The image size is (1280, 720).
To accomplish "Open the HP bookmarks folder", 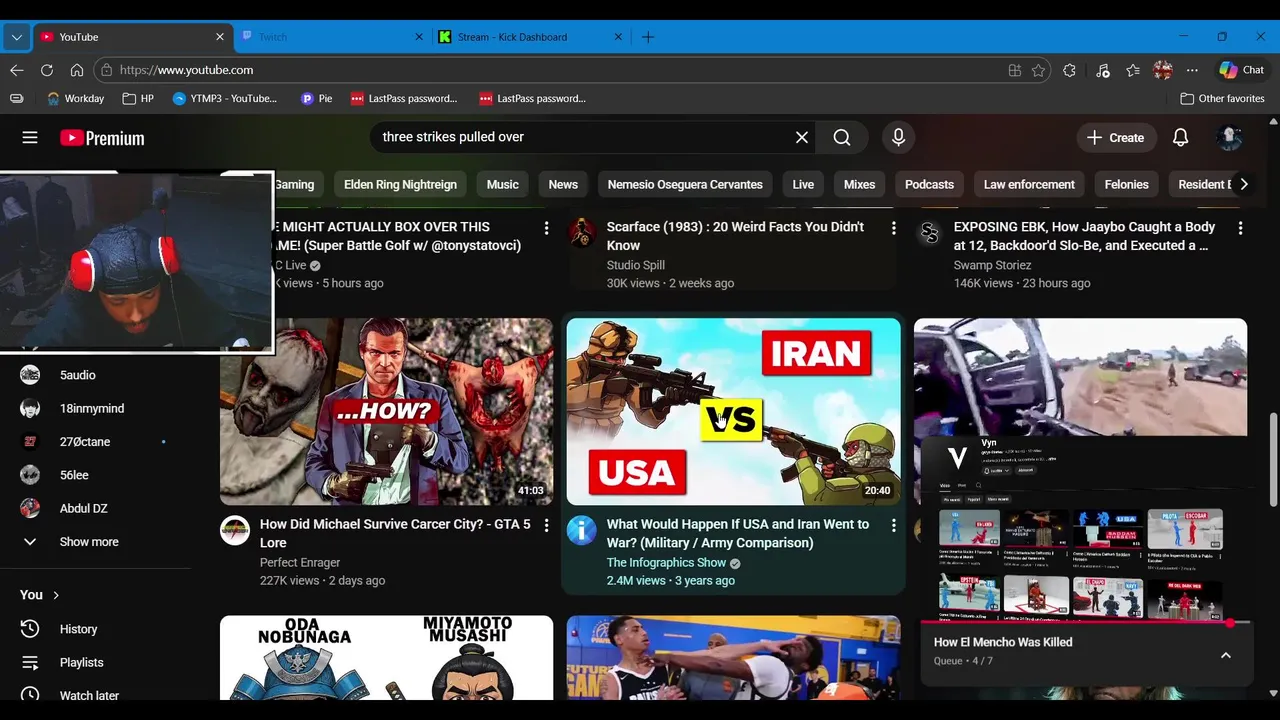I will pyautogui.click(x=138, y=98).
